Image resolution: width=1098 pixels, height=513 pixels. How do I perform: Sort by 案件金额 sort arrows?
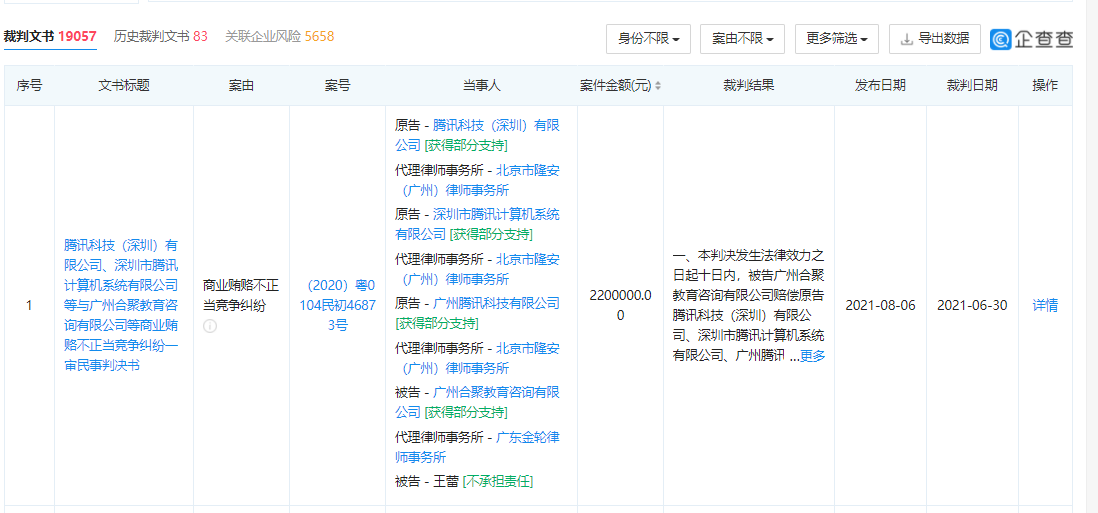coord(658,86)
